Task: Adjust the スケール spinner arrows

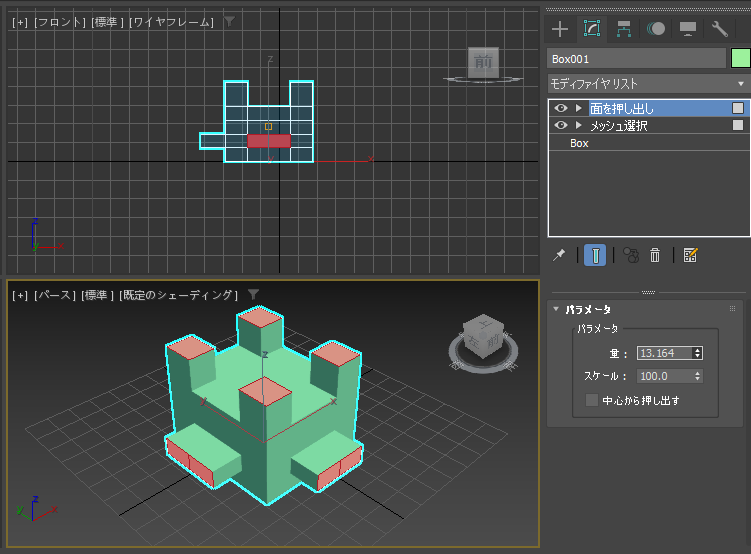Action: pos(698,376)
